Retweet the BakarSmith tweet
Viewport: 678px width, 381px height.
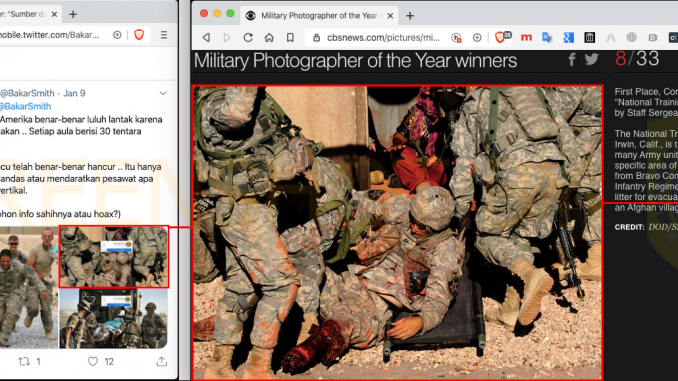click(x=24, y=361)
